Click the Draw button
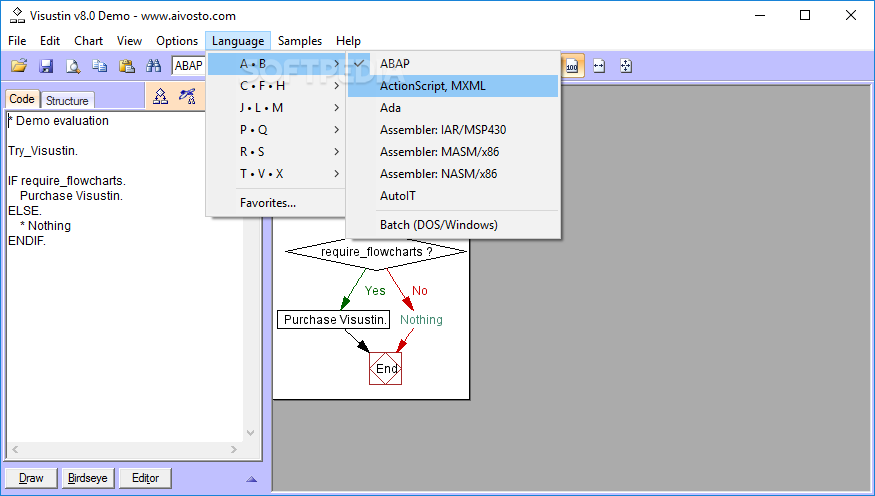This screenshot has height=496, width=875. pos(31,478)
